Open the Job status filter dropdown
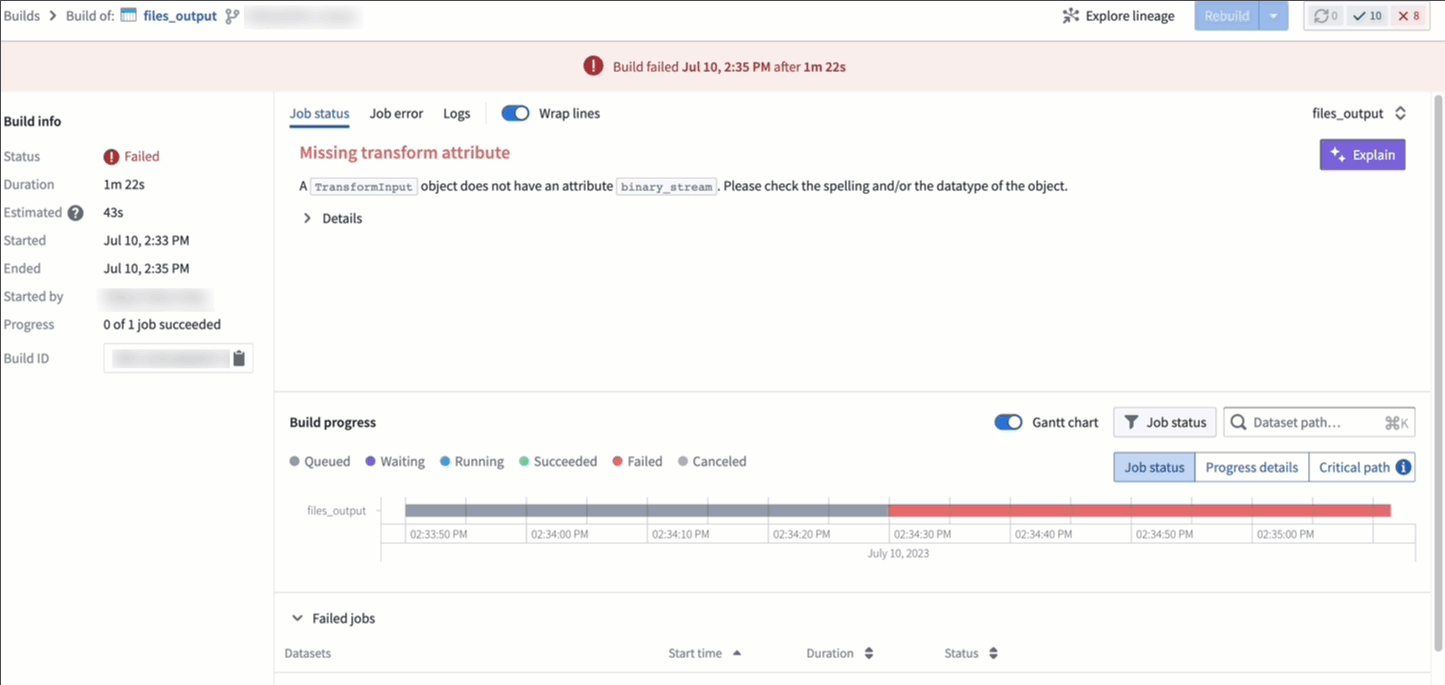 click(1165, 423)
